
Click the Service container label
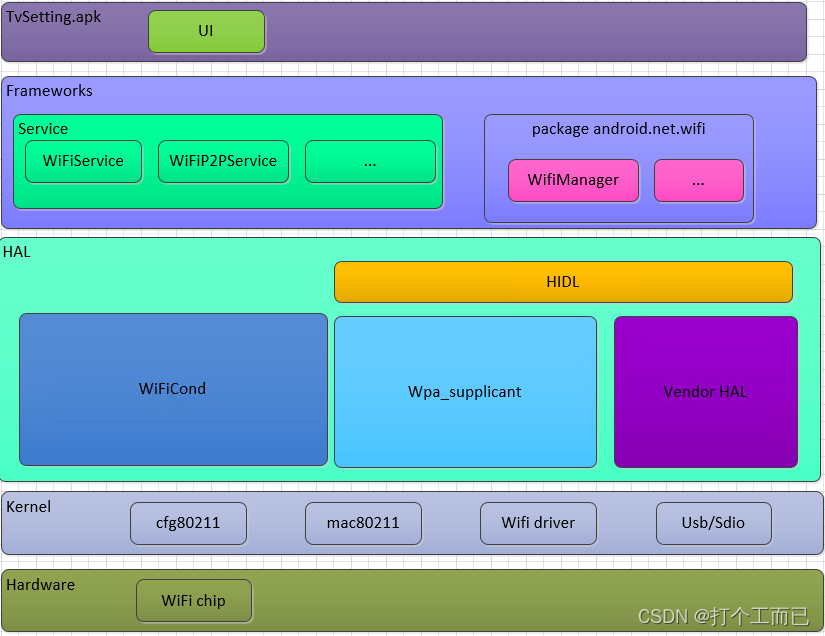[x=43, y=129]
